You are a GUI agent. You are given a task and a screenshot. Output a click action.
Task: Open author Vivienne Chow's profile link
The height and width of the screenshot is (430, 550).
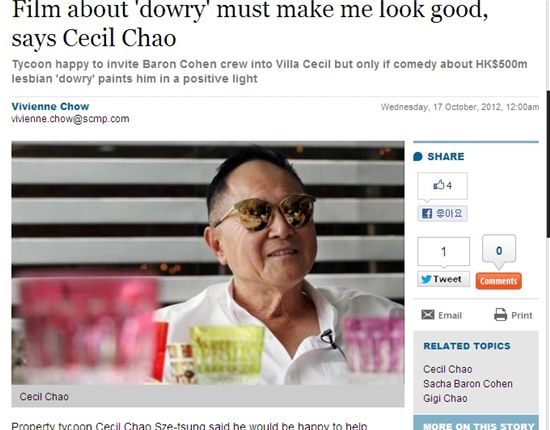[50, 106]
